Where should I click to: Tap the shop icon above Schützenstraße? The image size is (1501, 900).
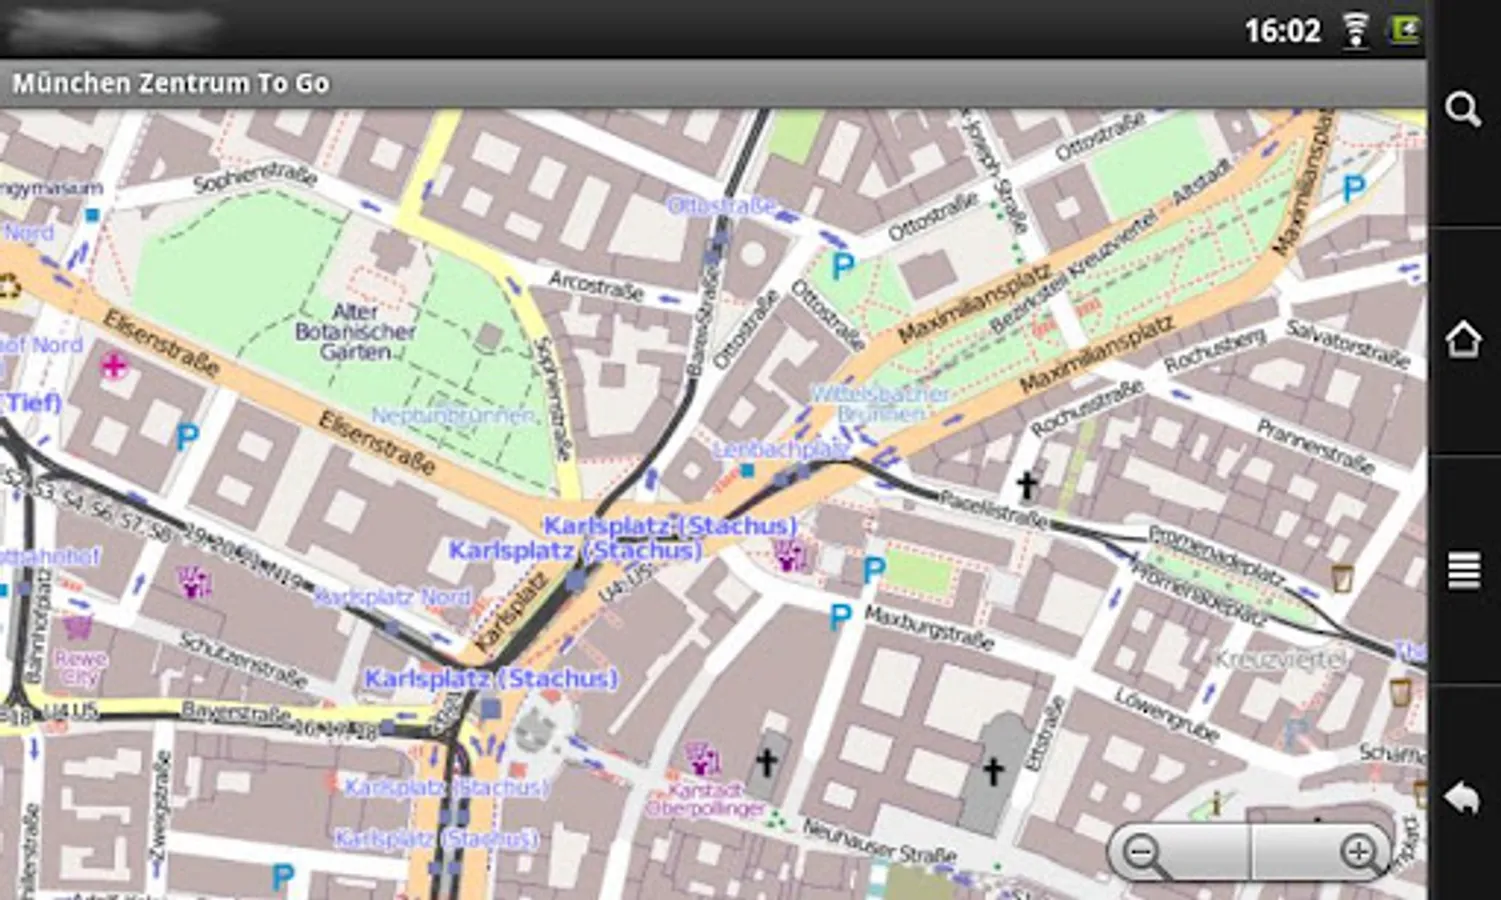(x=194, y=581)
